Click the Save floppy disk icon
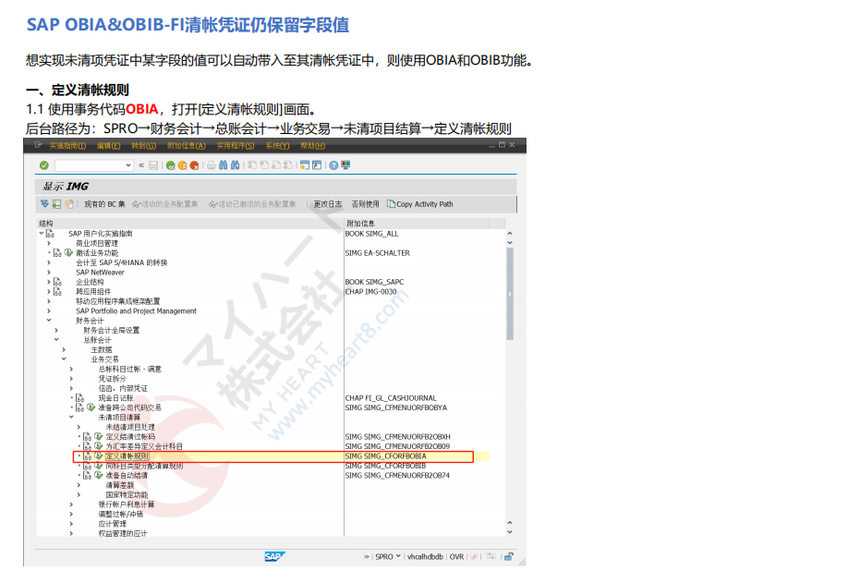 pyautogui.click(x=154, y=165)
